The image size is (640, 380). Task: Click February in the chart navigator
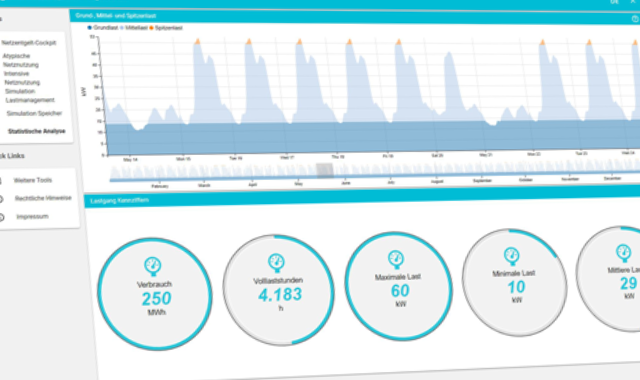[160, 186]
